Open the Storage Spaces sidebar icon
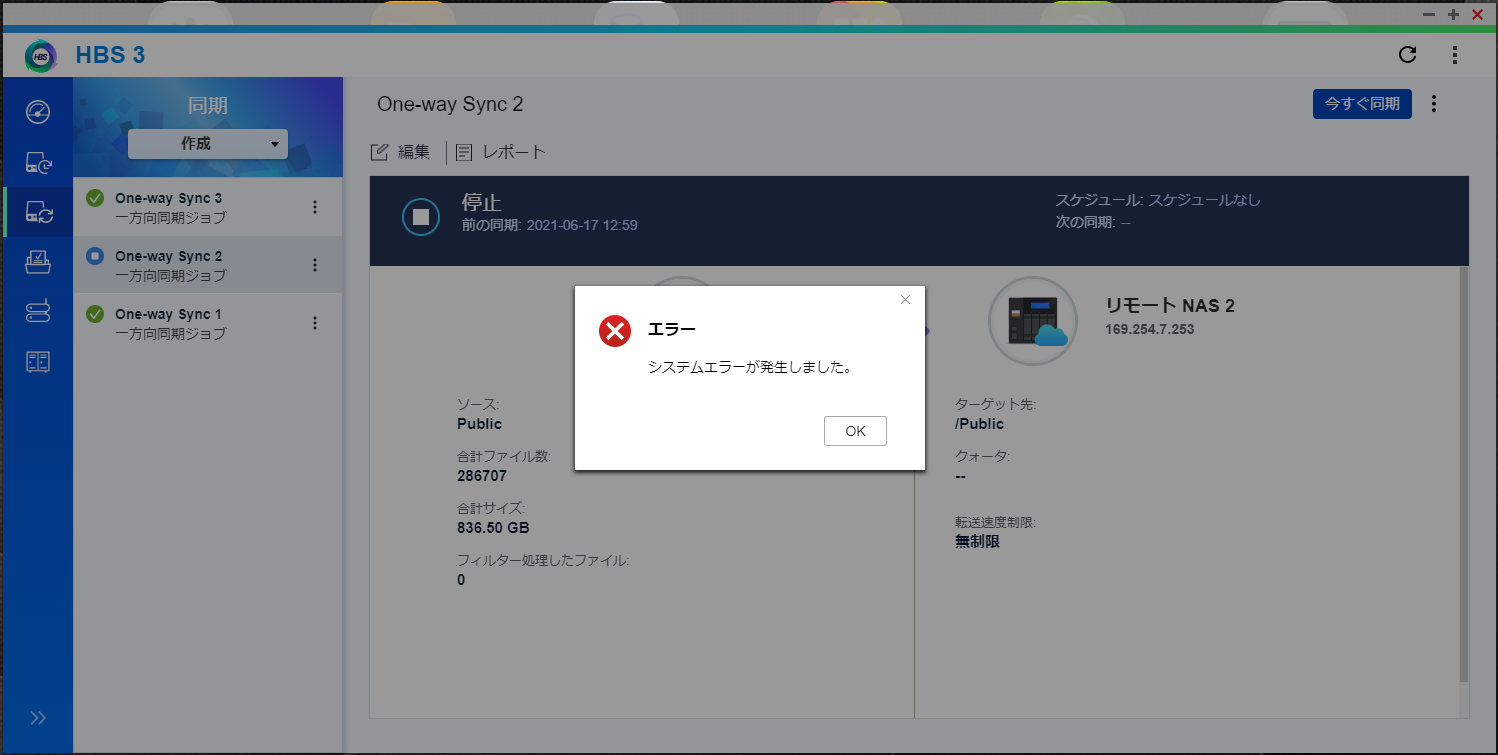The height and width of the screenshot is (755, 1498). 38,361
